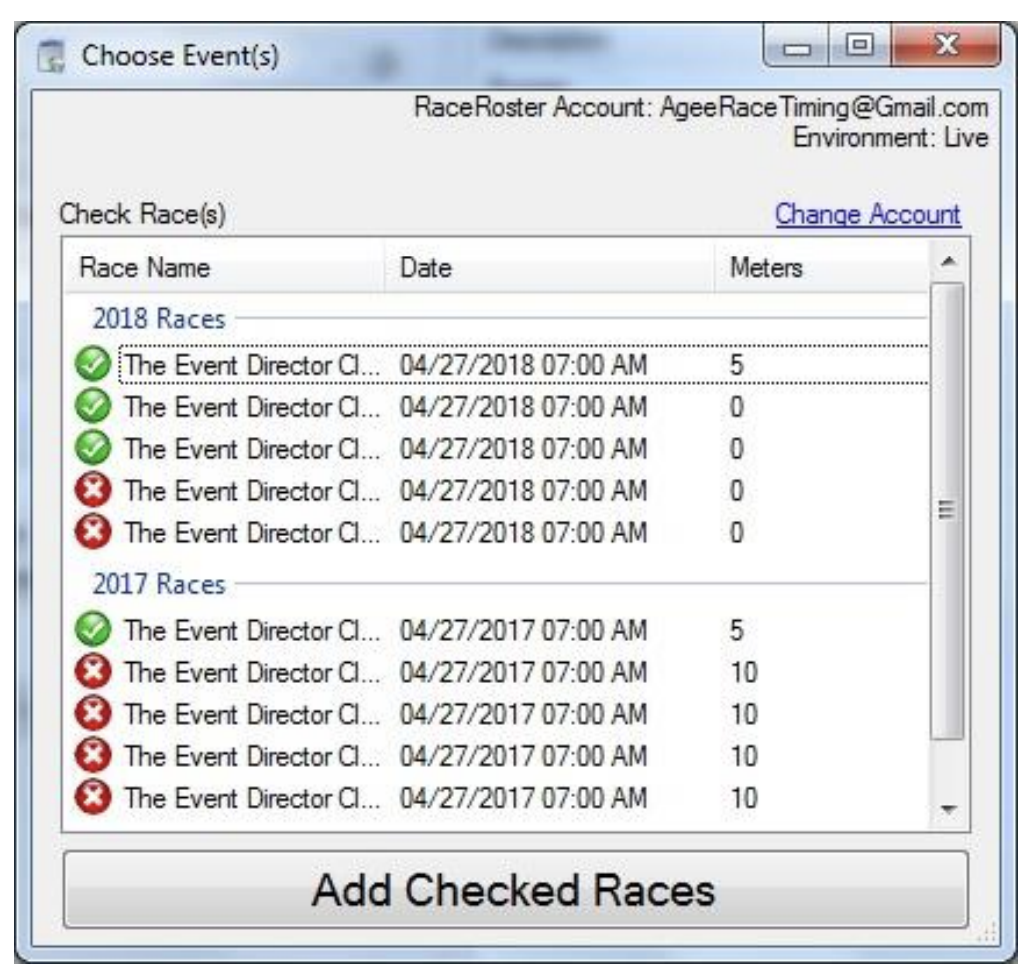Screen dimensions: 1032x978
Task: Uncheck the third 2018 race with green check
Action: (92, 449)
